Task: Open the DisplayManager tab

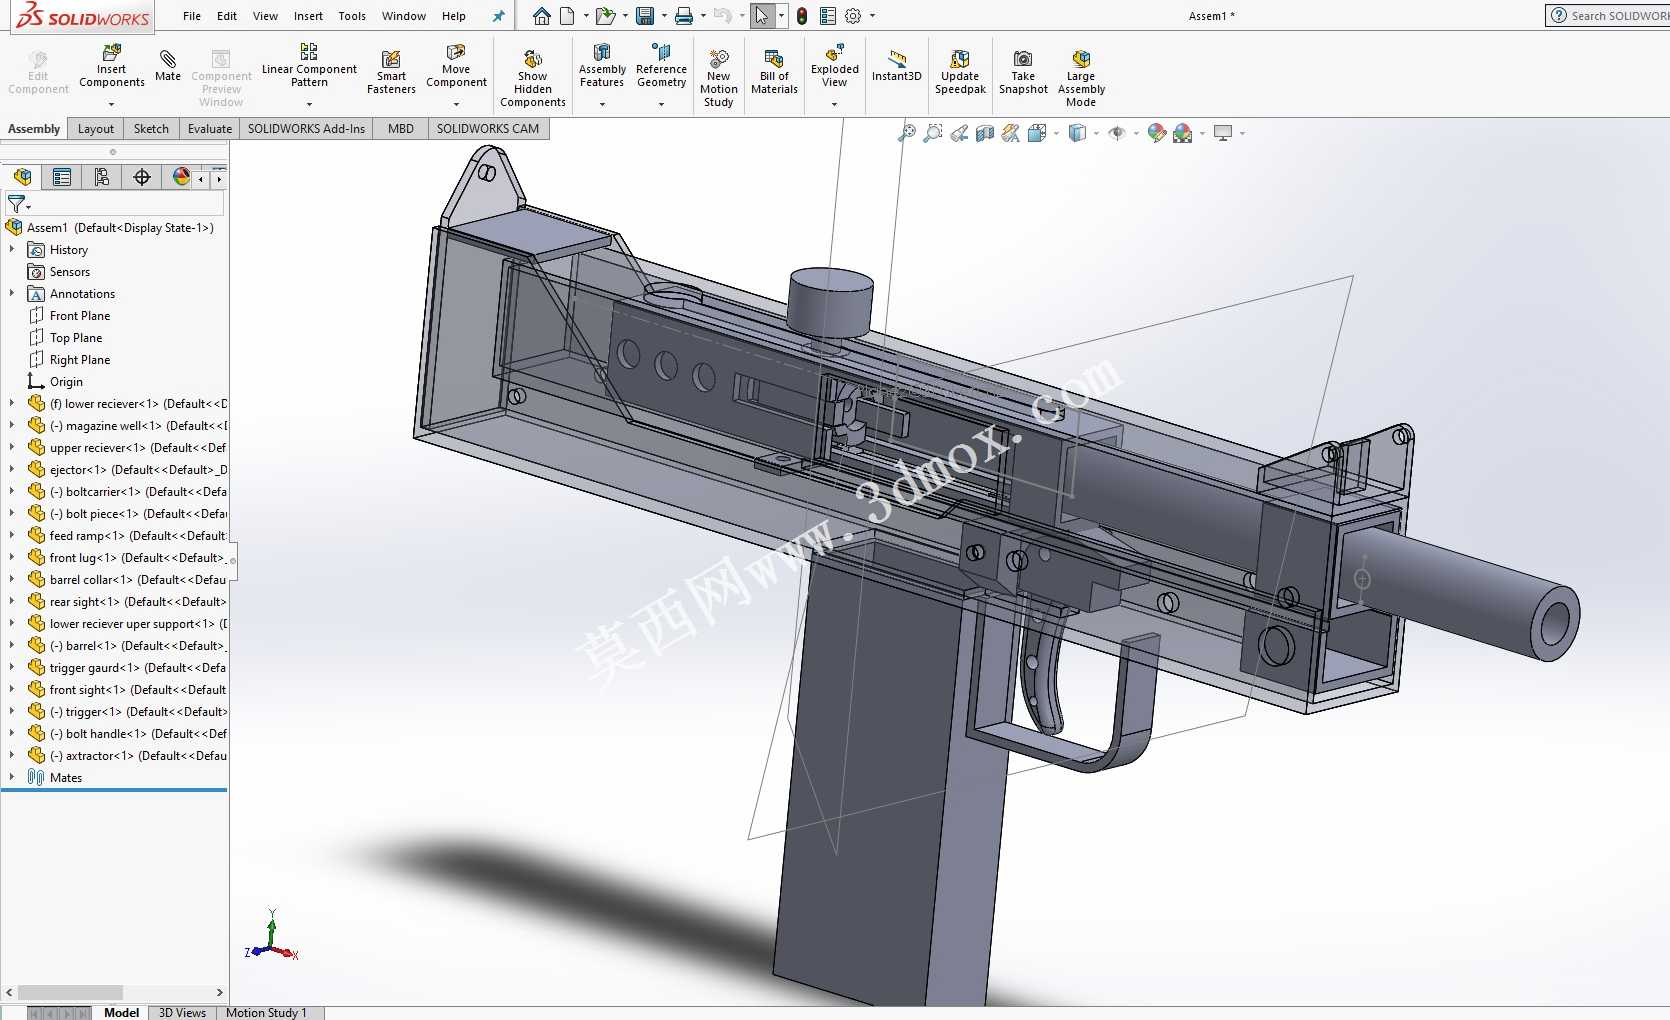Action: [181, 177]
